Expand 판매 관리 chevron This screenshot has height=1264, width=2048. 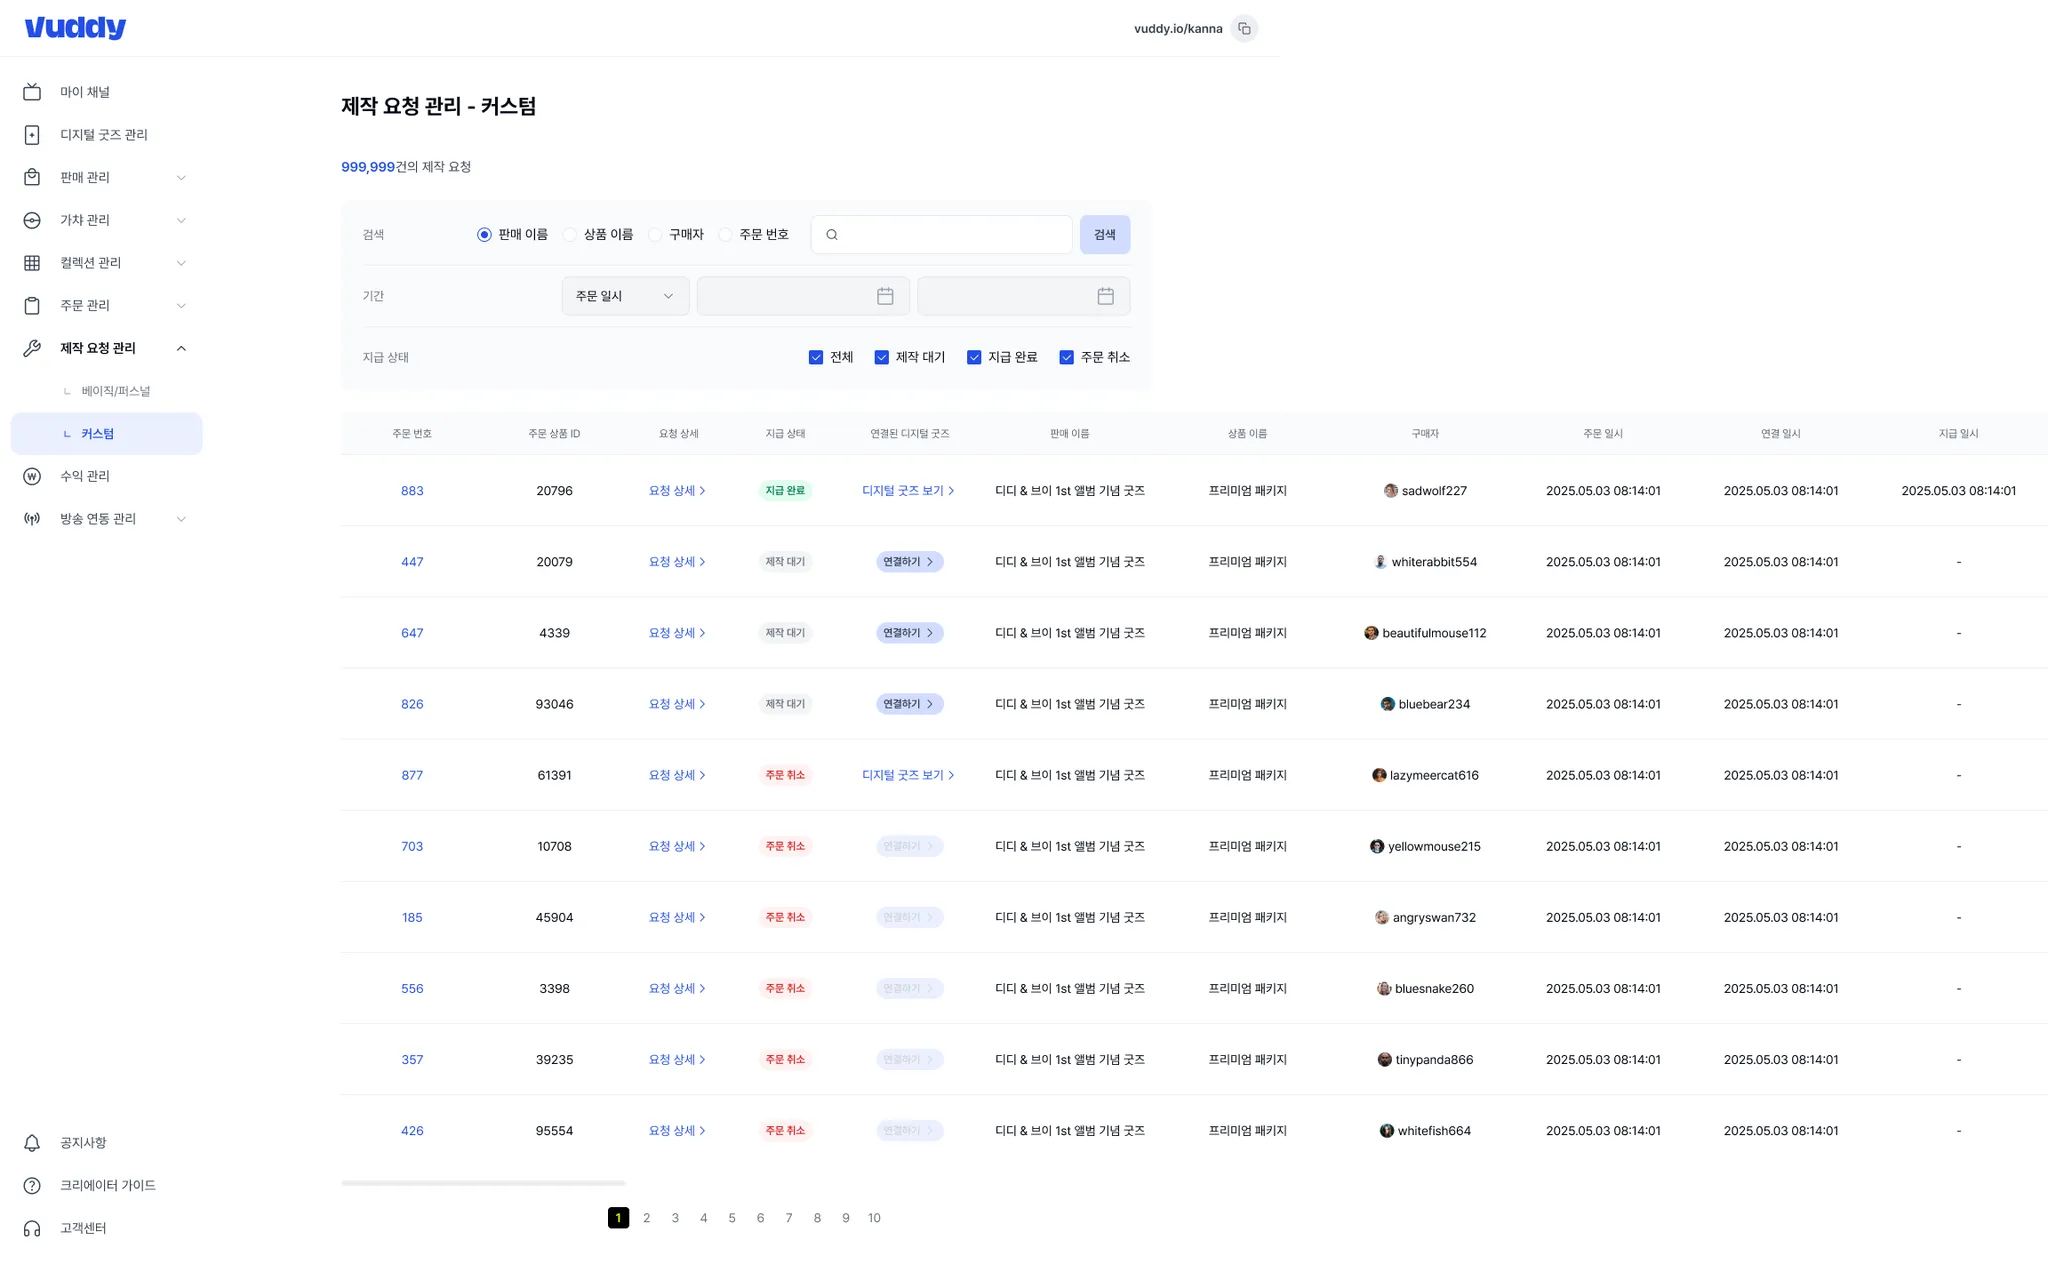pyautogui.click(x=181, y=178)
